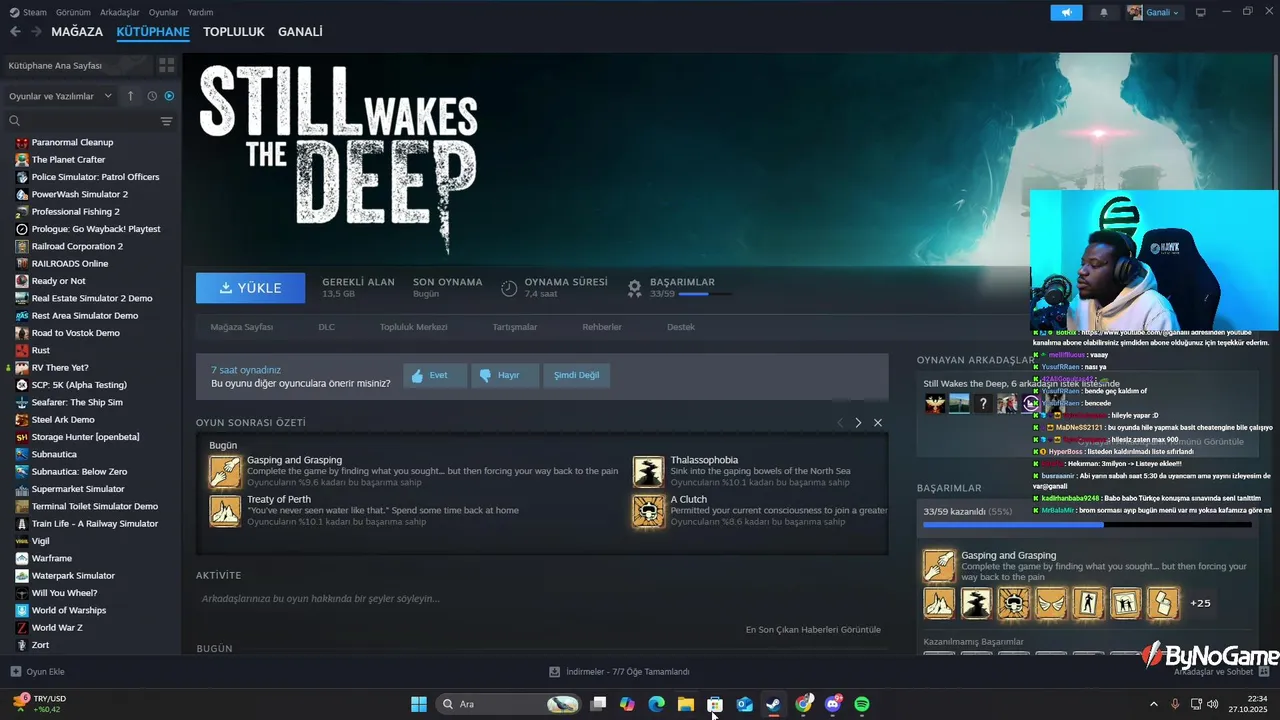Screen dimensions: 1280x720
Task: Open the Oyunlar menu
Action: pyautogui.click(x=164, y=12)
